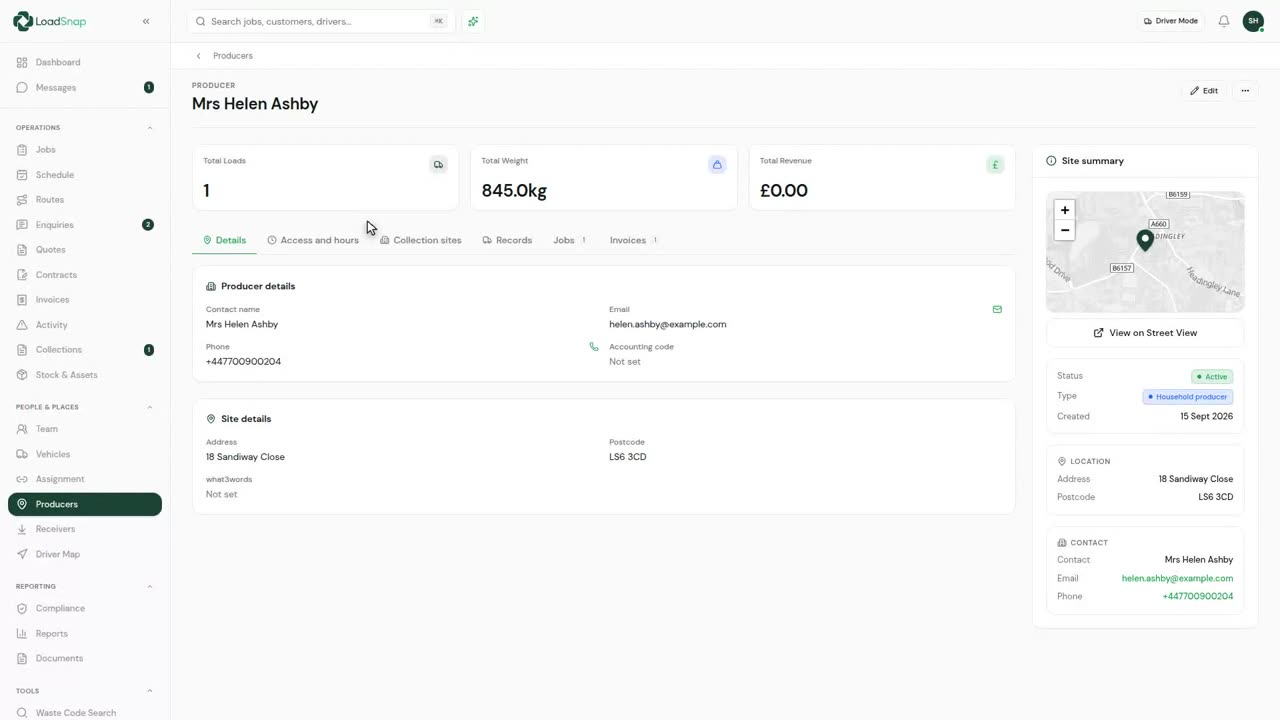The image size is (1280, 720).
Task: Open the Dashboard page
Action: [x=85, y=62]
